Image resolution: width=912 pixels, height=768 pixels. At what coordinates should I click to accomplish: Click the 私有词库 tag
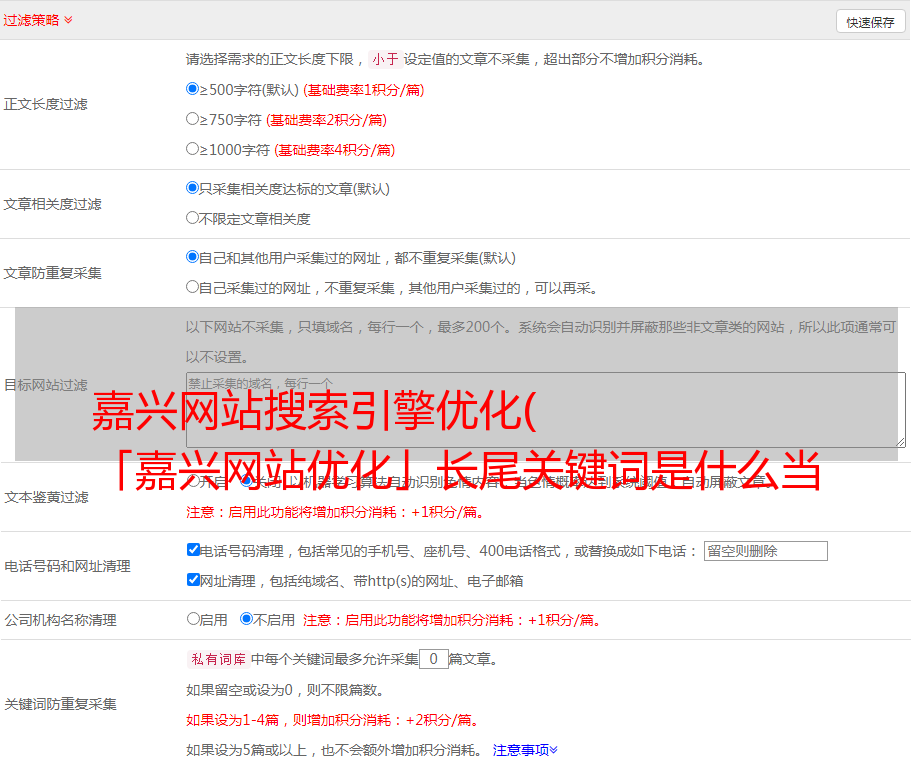click(x=219, y=659)
